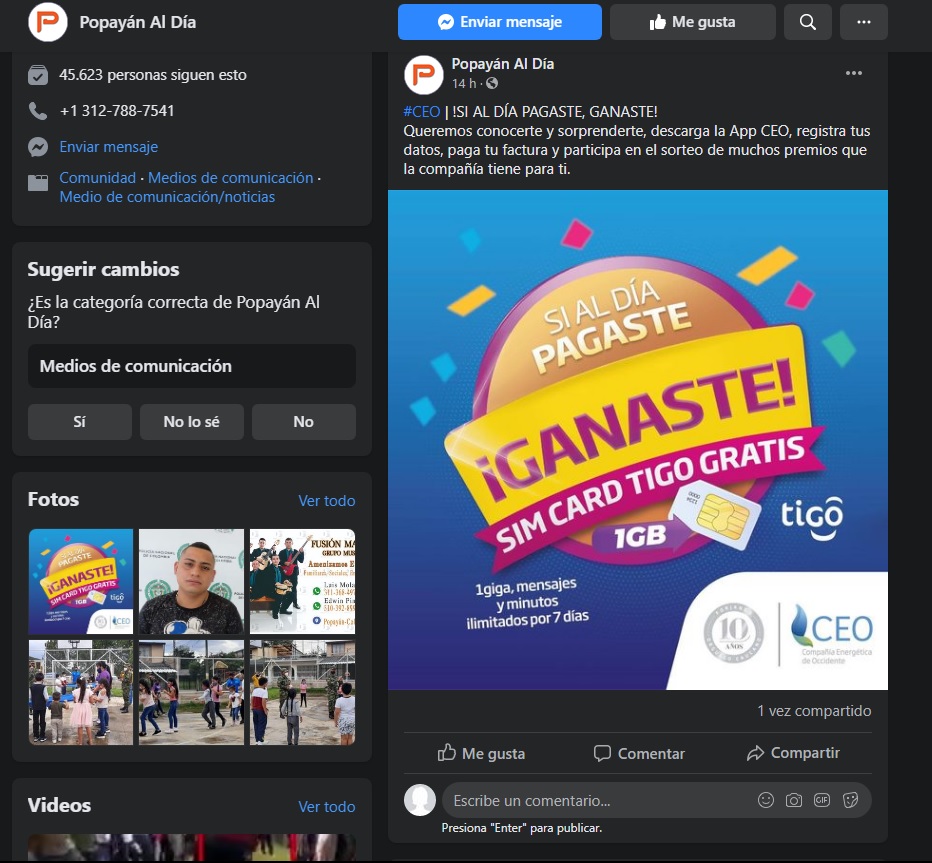The height and width of the screenshot is (863, 932).
Task: Open the 14 h post timestamp
Action: click(464, 84)
